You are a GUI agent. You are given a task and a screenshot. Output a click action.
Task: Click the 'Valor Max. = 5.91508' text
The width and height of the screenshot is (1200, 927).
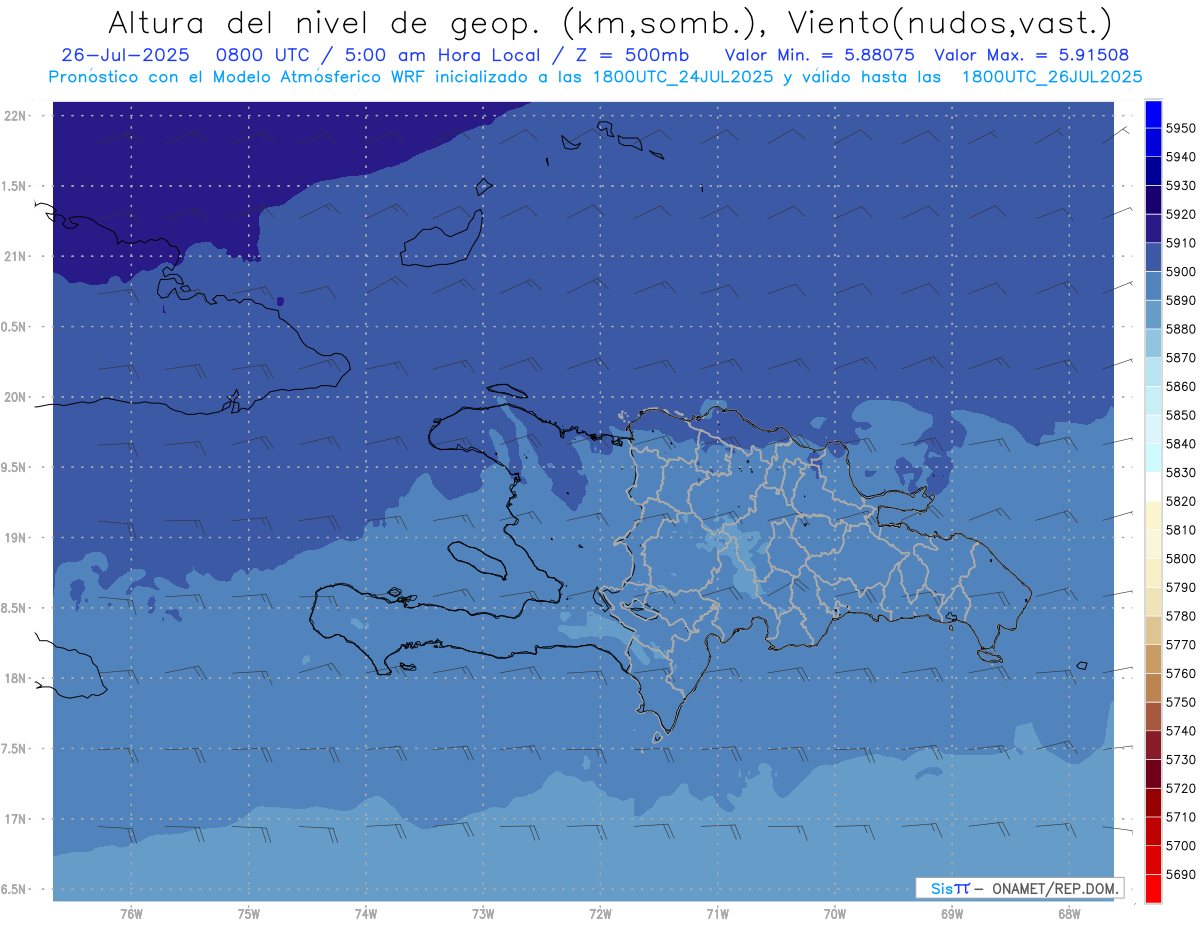(1031, 55)
